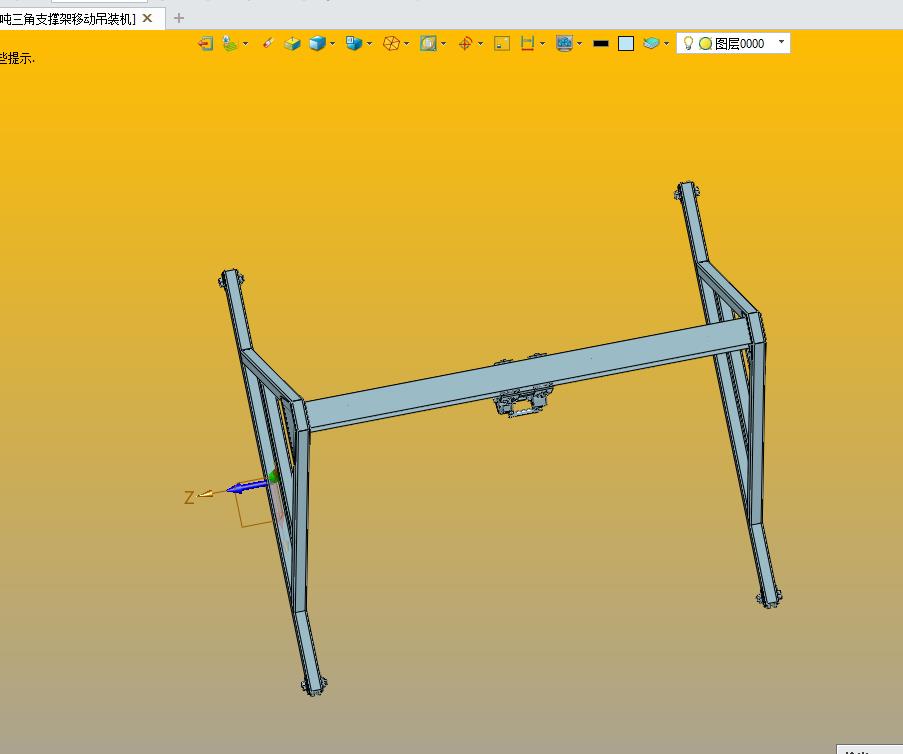
Task: Click the orange wireframe polygon icon
Action: [x=391, y=44]
